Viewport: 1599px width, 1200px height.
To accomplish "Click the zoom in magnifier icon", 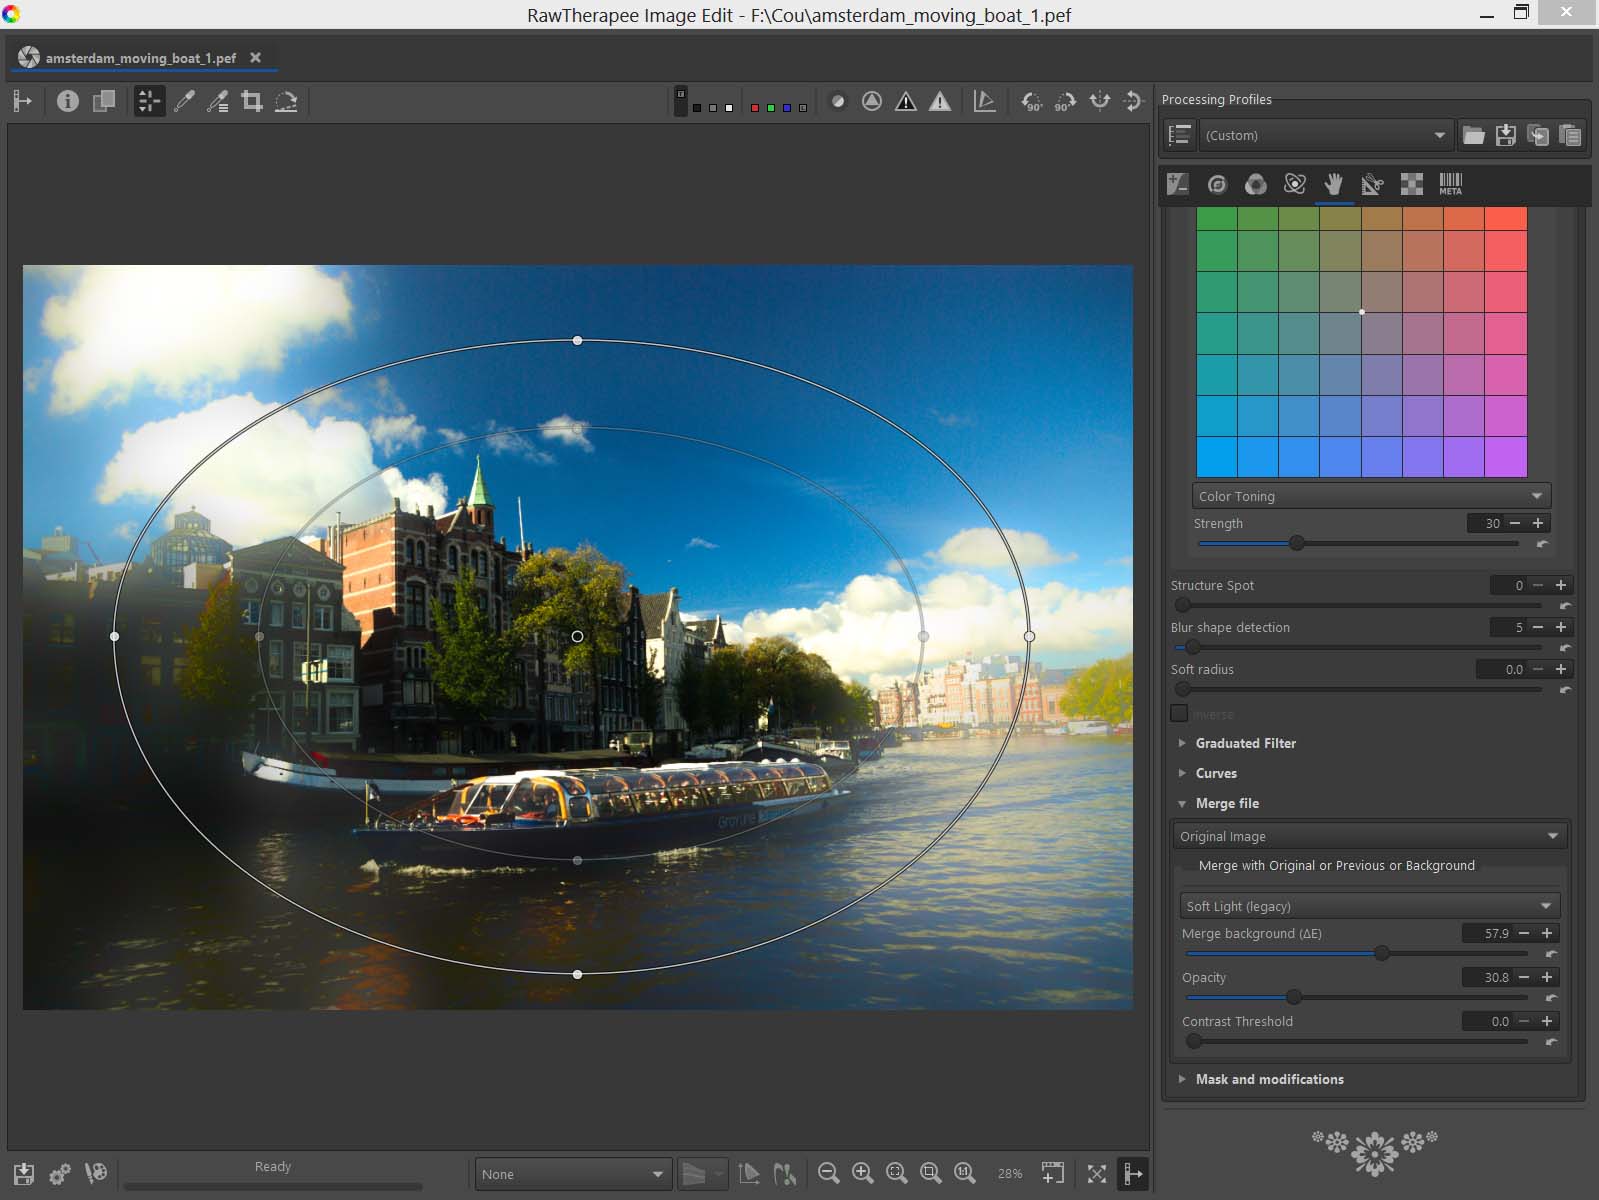I will (862, 1173).
